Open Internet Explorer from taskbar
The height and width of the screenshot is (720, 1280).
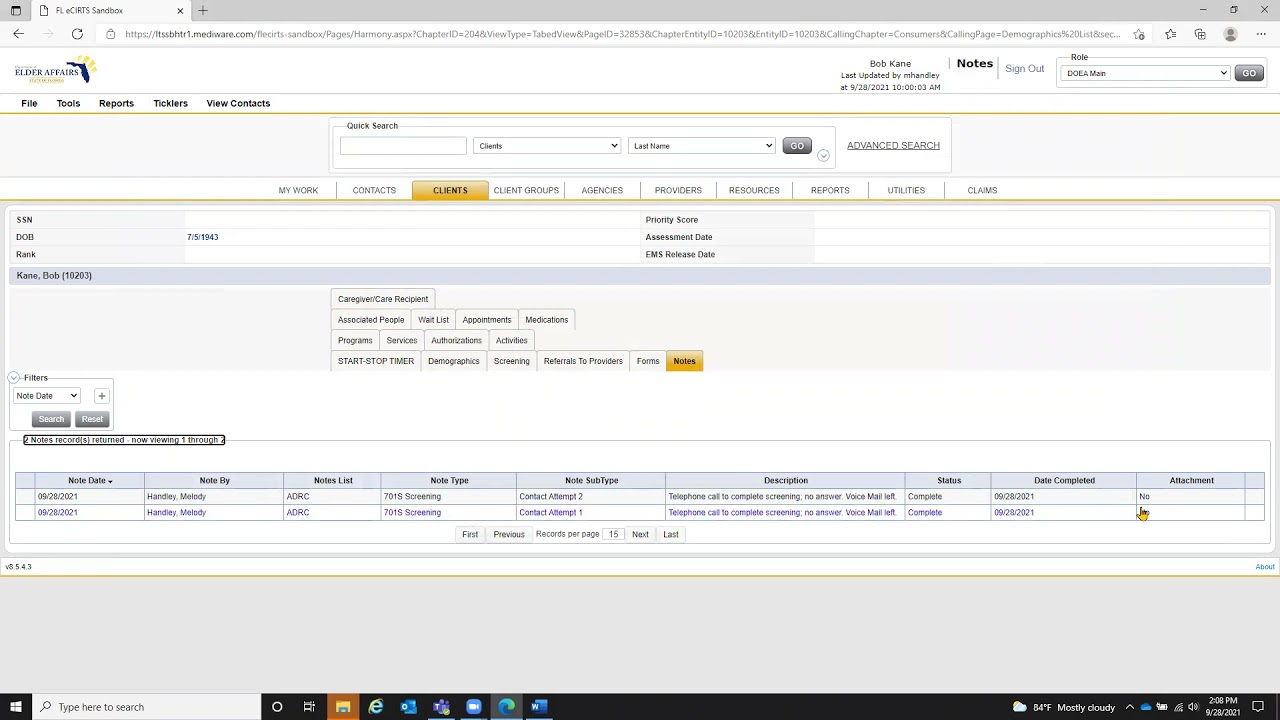(376, 707)
